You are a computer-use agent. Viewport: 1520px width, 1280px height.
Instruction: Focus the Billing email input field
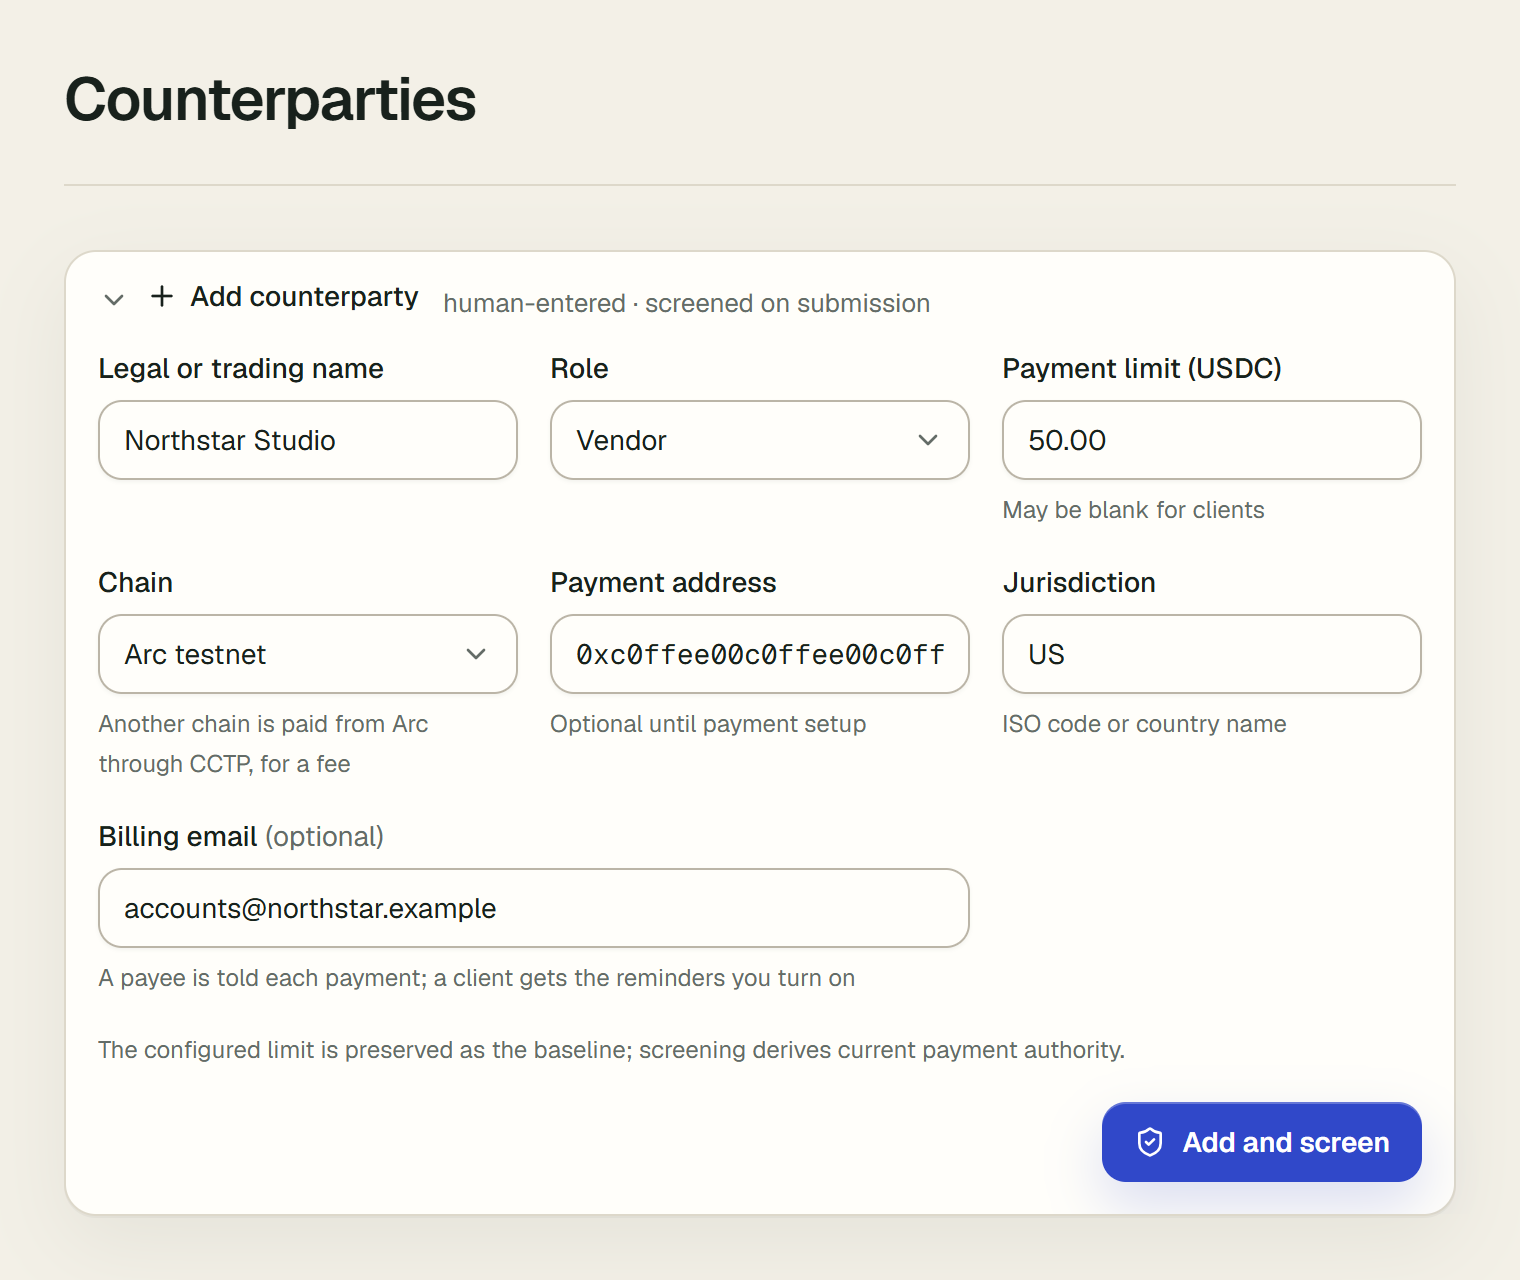coord(534,908)
